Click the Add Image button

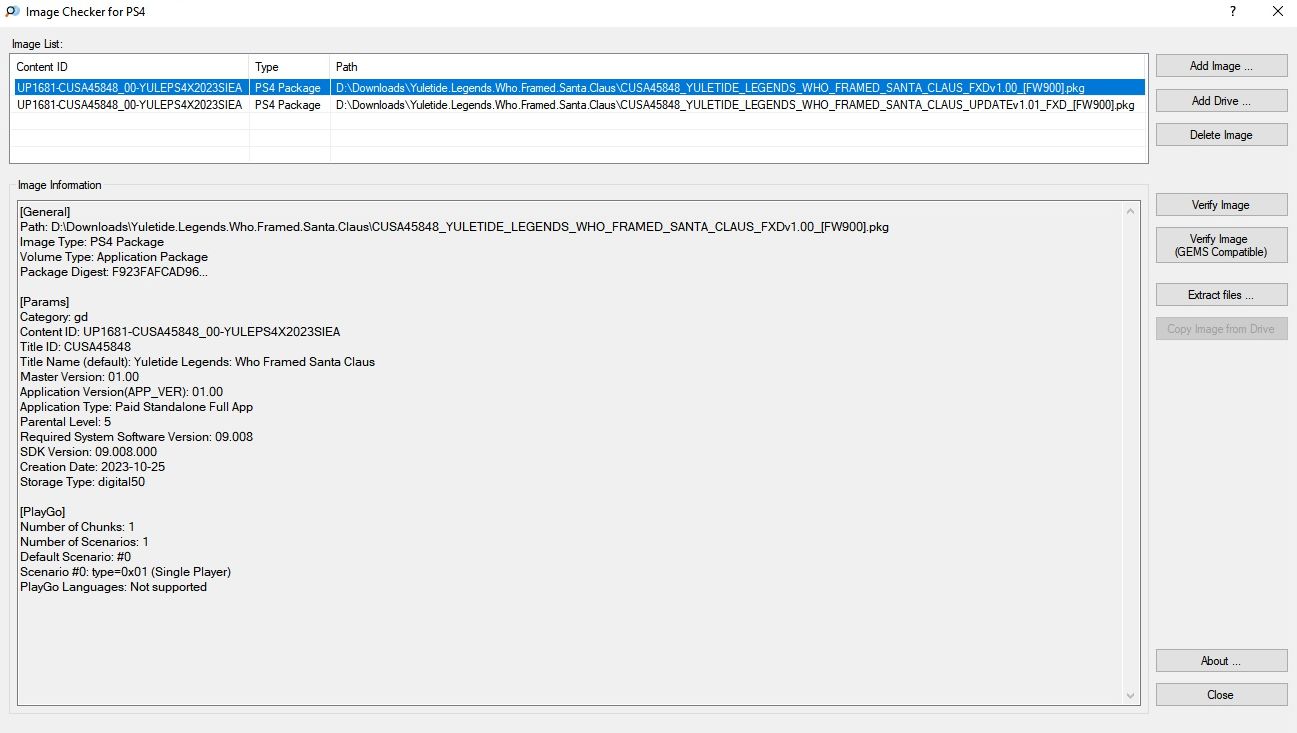coord(1221,66)
